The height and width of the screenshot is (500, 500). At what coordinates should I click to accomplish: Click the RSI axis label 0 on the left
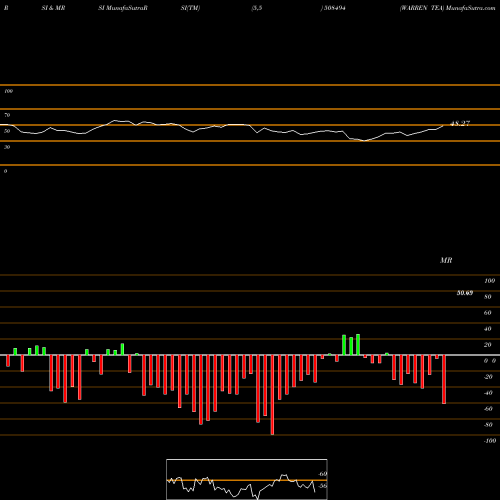click(5, 171)
